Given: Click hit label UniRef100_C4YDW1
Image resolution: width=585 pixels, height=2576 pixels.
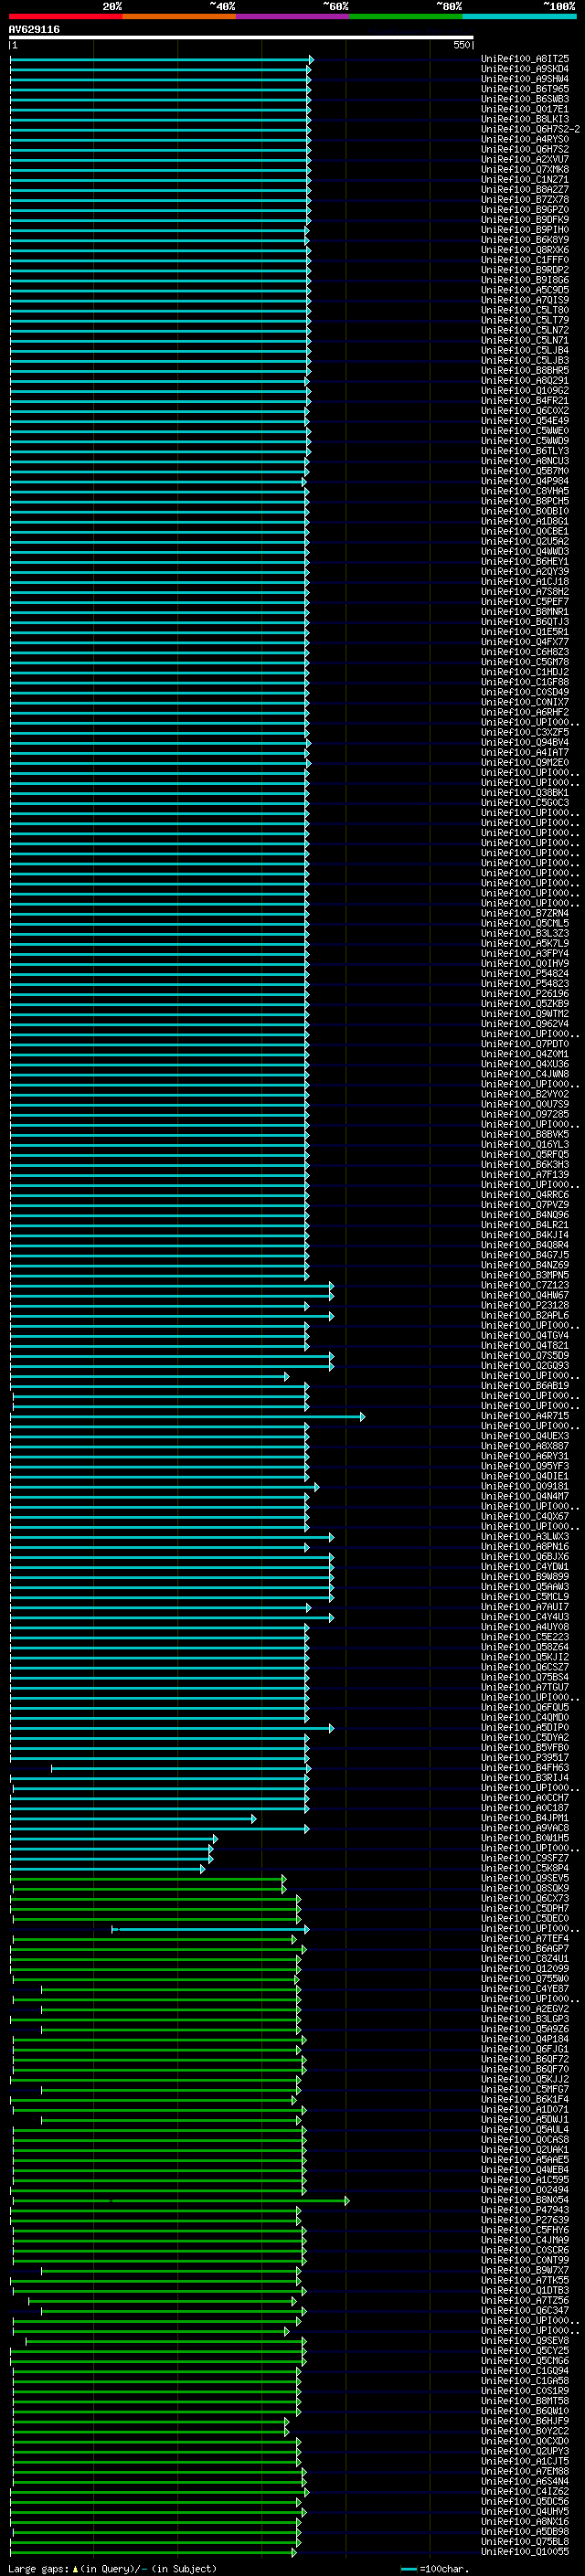Looking at the screenshot, I should point(525,1567).
